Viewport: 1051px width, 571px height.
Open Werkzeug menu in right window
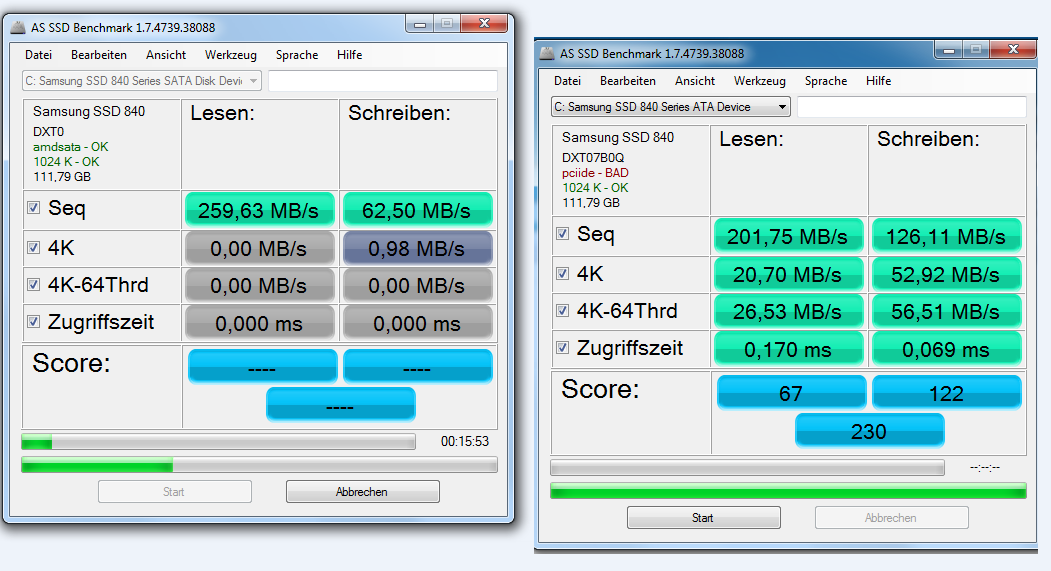point(759,81)
